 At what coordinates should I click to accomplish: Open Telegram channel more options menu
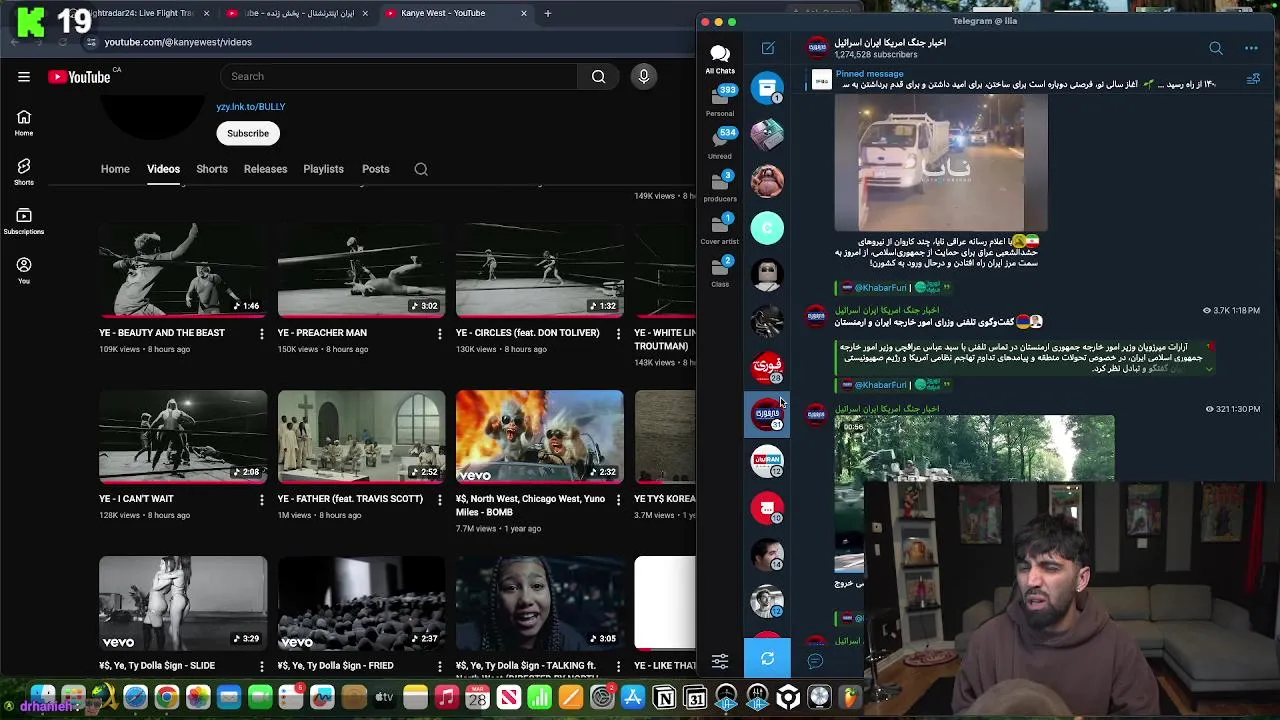click(x=1251, y=48)
